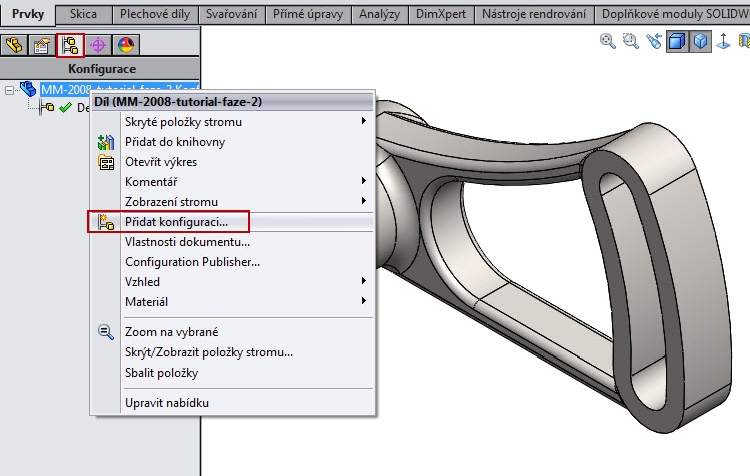This screenshot has width=750, height=476.
Task: Open the PropertyManager tab icon
Action: [42, 45]
